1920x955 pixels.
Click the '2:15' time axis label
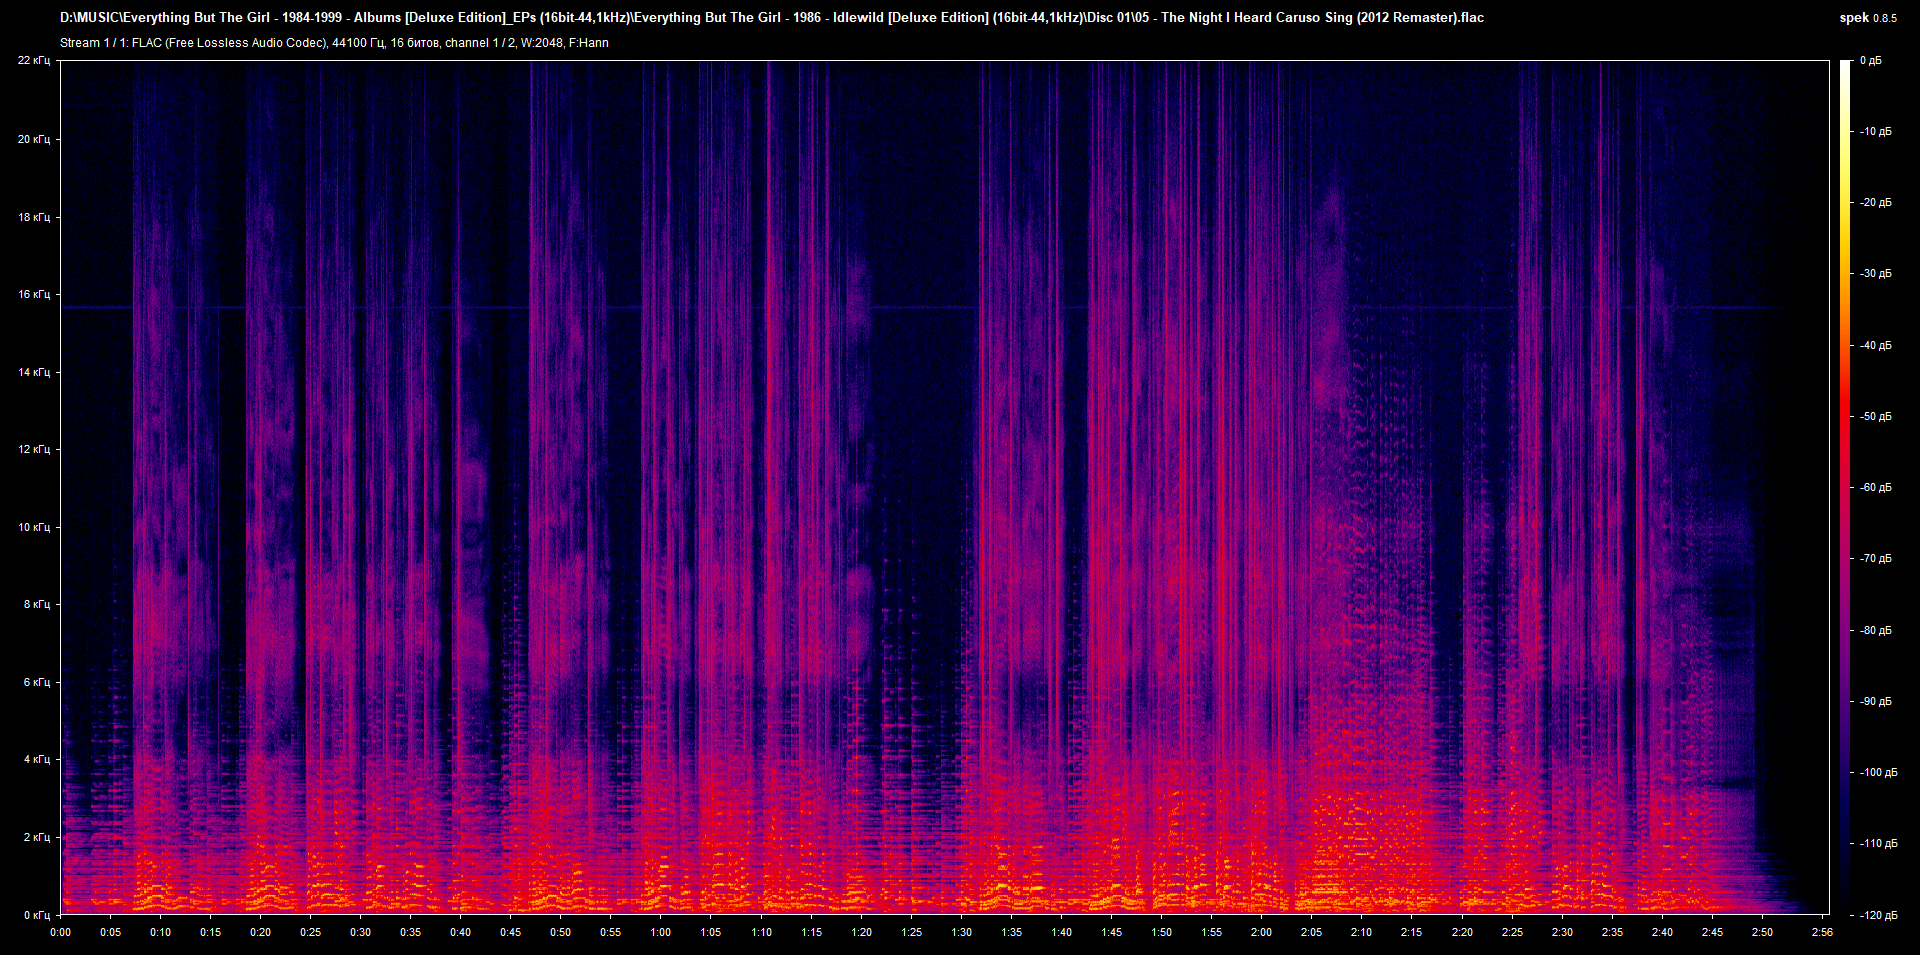(x=1411, y=932)
